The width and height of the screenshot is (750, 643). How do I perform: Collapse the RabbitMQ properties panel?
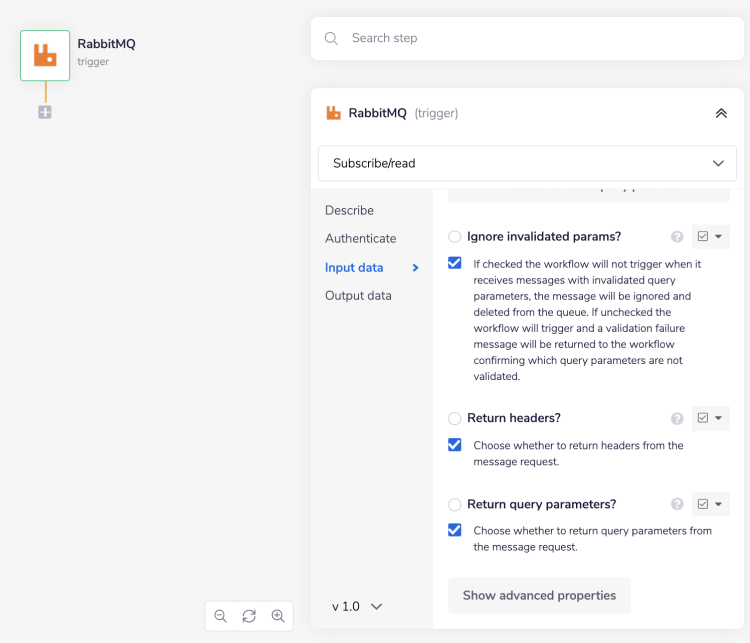point(721,113)
